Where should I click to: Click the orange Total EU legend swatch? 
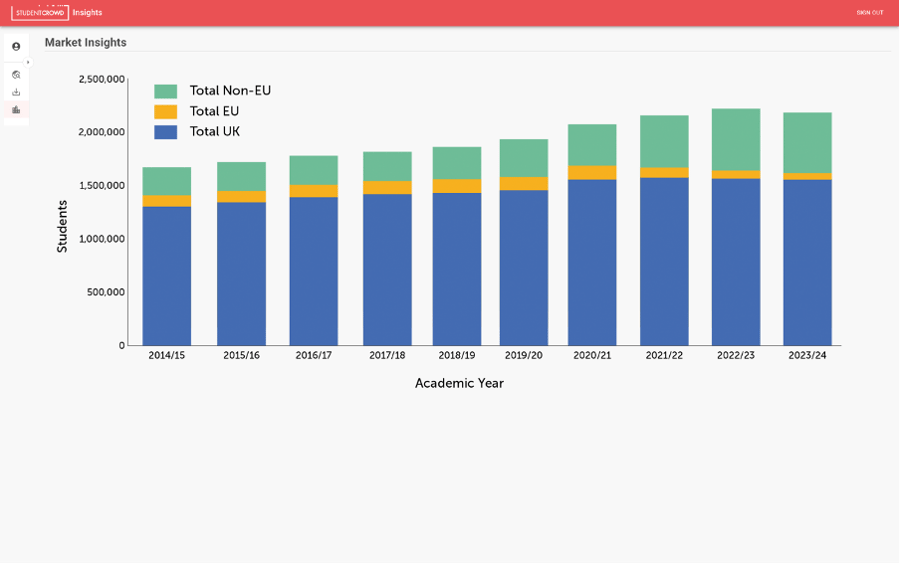(x=166, y=112)
